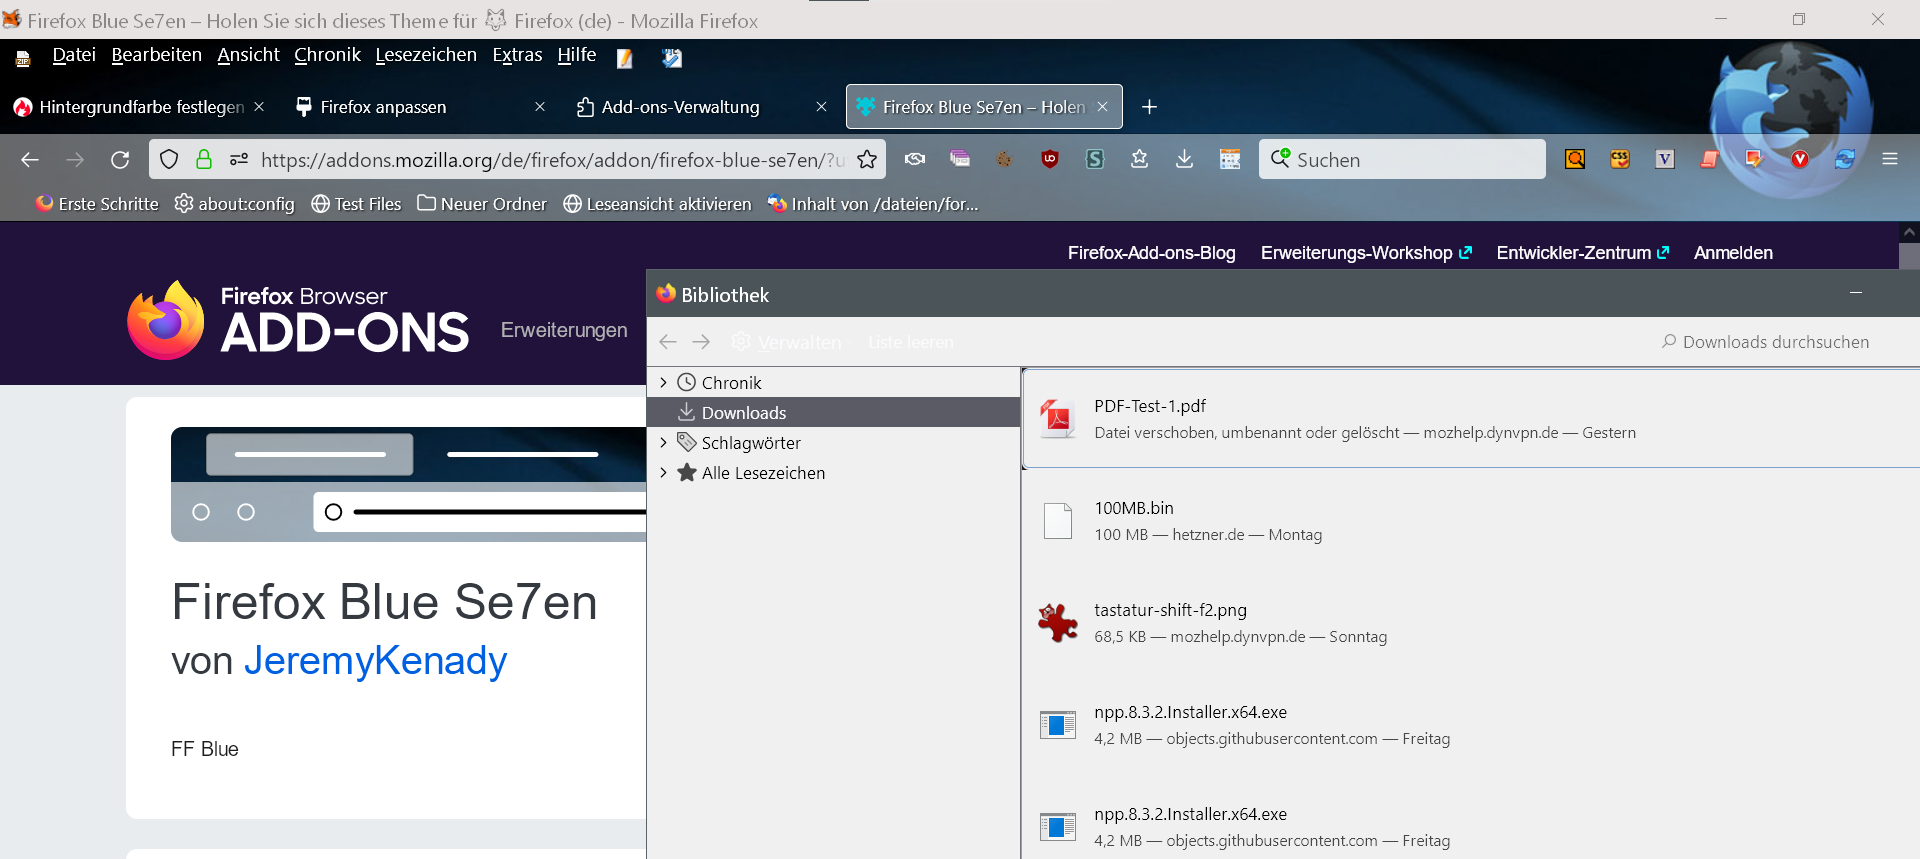Reload the page with the refresh icon
This screenshot has width=1920, height=859.
pos(120,160)
